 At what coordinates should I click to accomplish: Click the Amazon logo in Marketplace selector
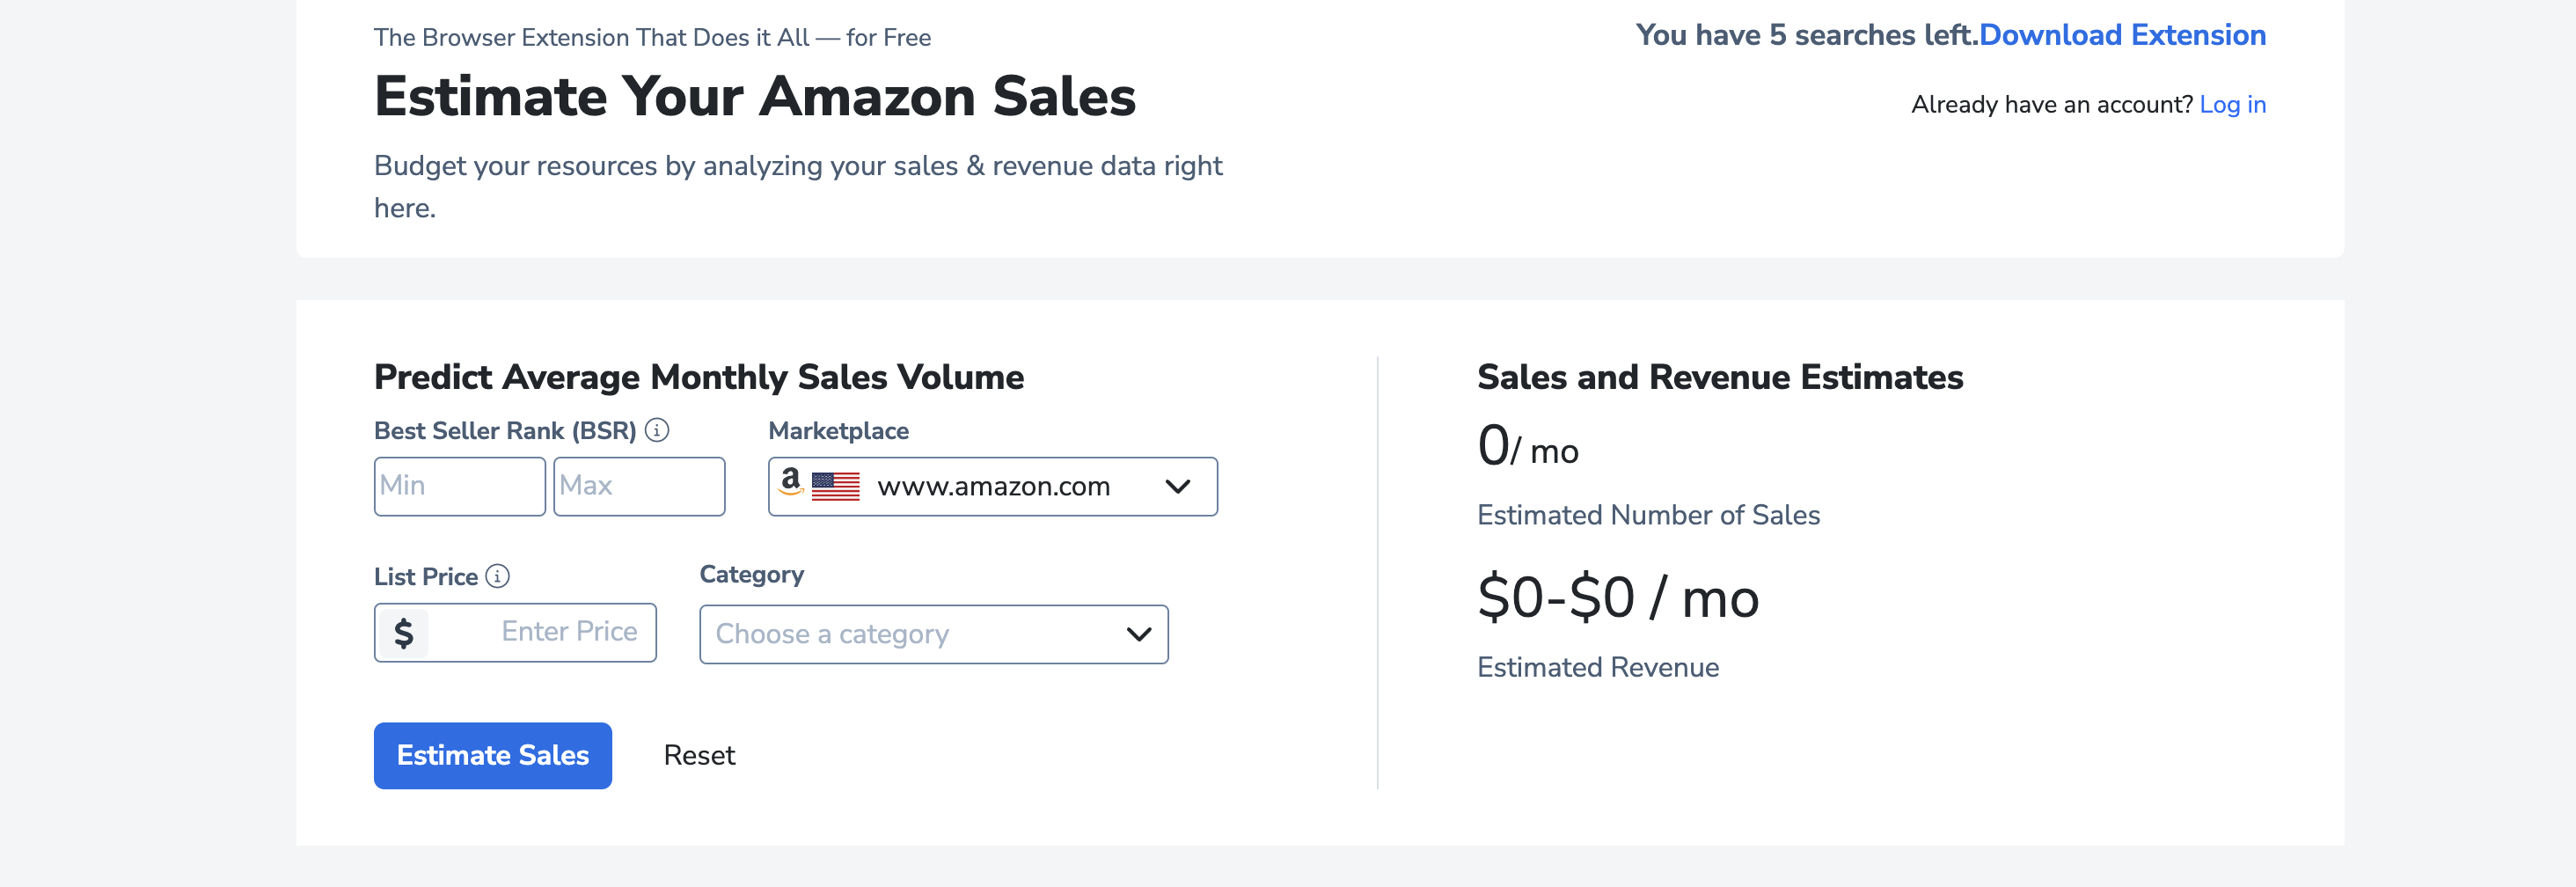tap(791, 482)
